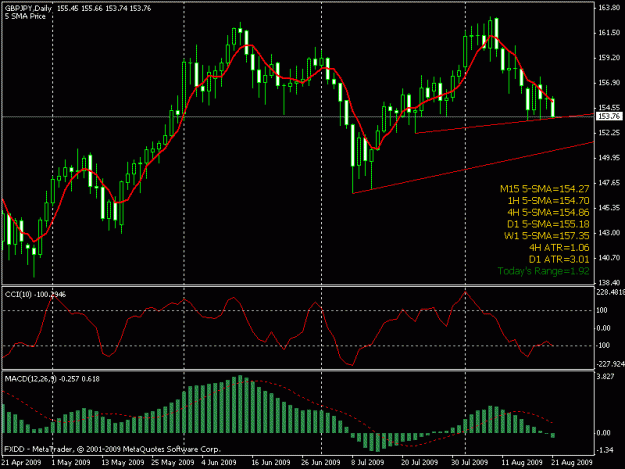625x469 pixels.
Task: Click the '20 Jul 2009' date label
Action: pyautogui.click(x=420, y=462)
